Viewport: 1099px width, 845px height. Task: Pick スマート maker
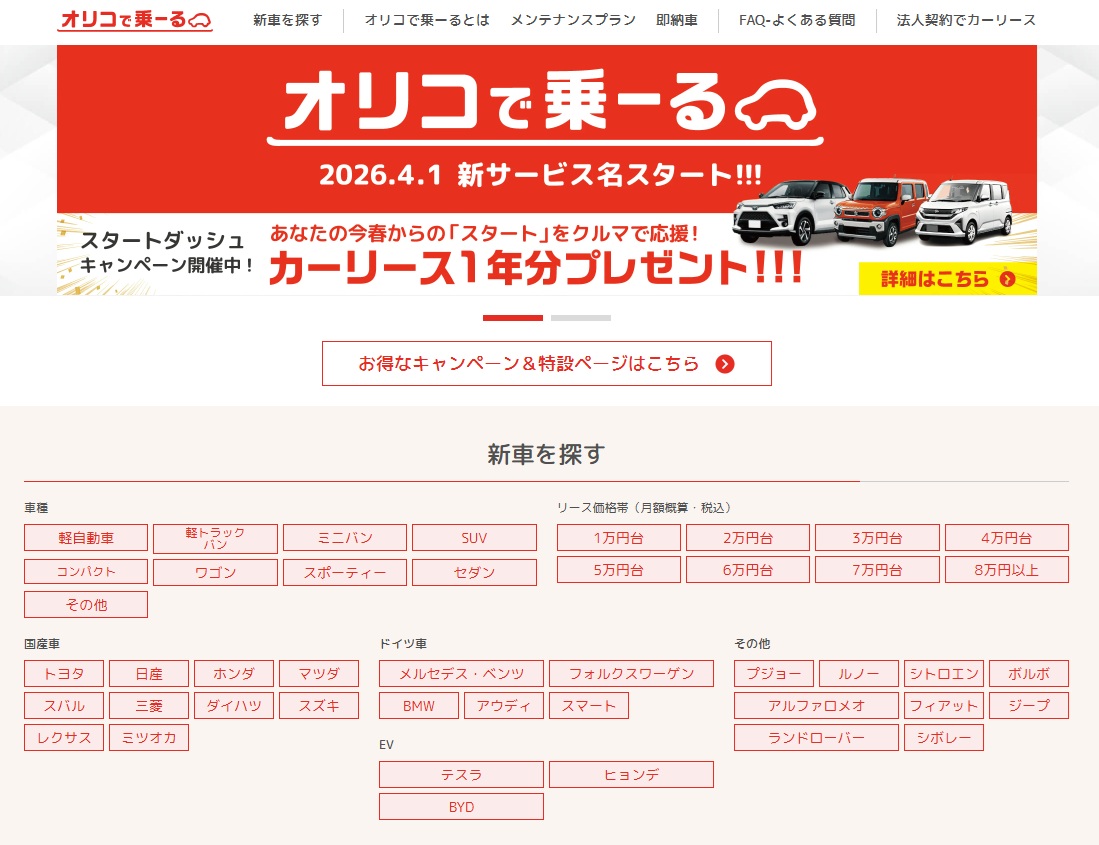tap(589, 706)
